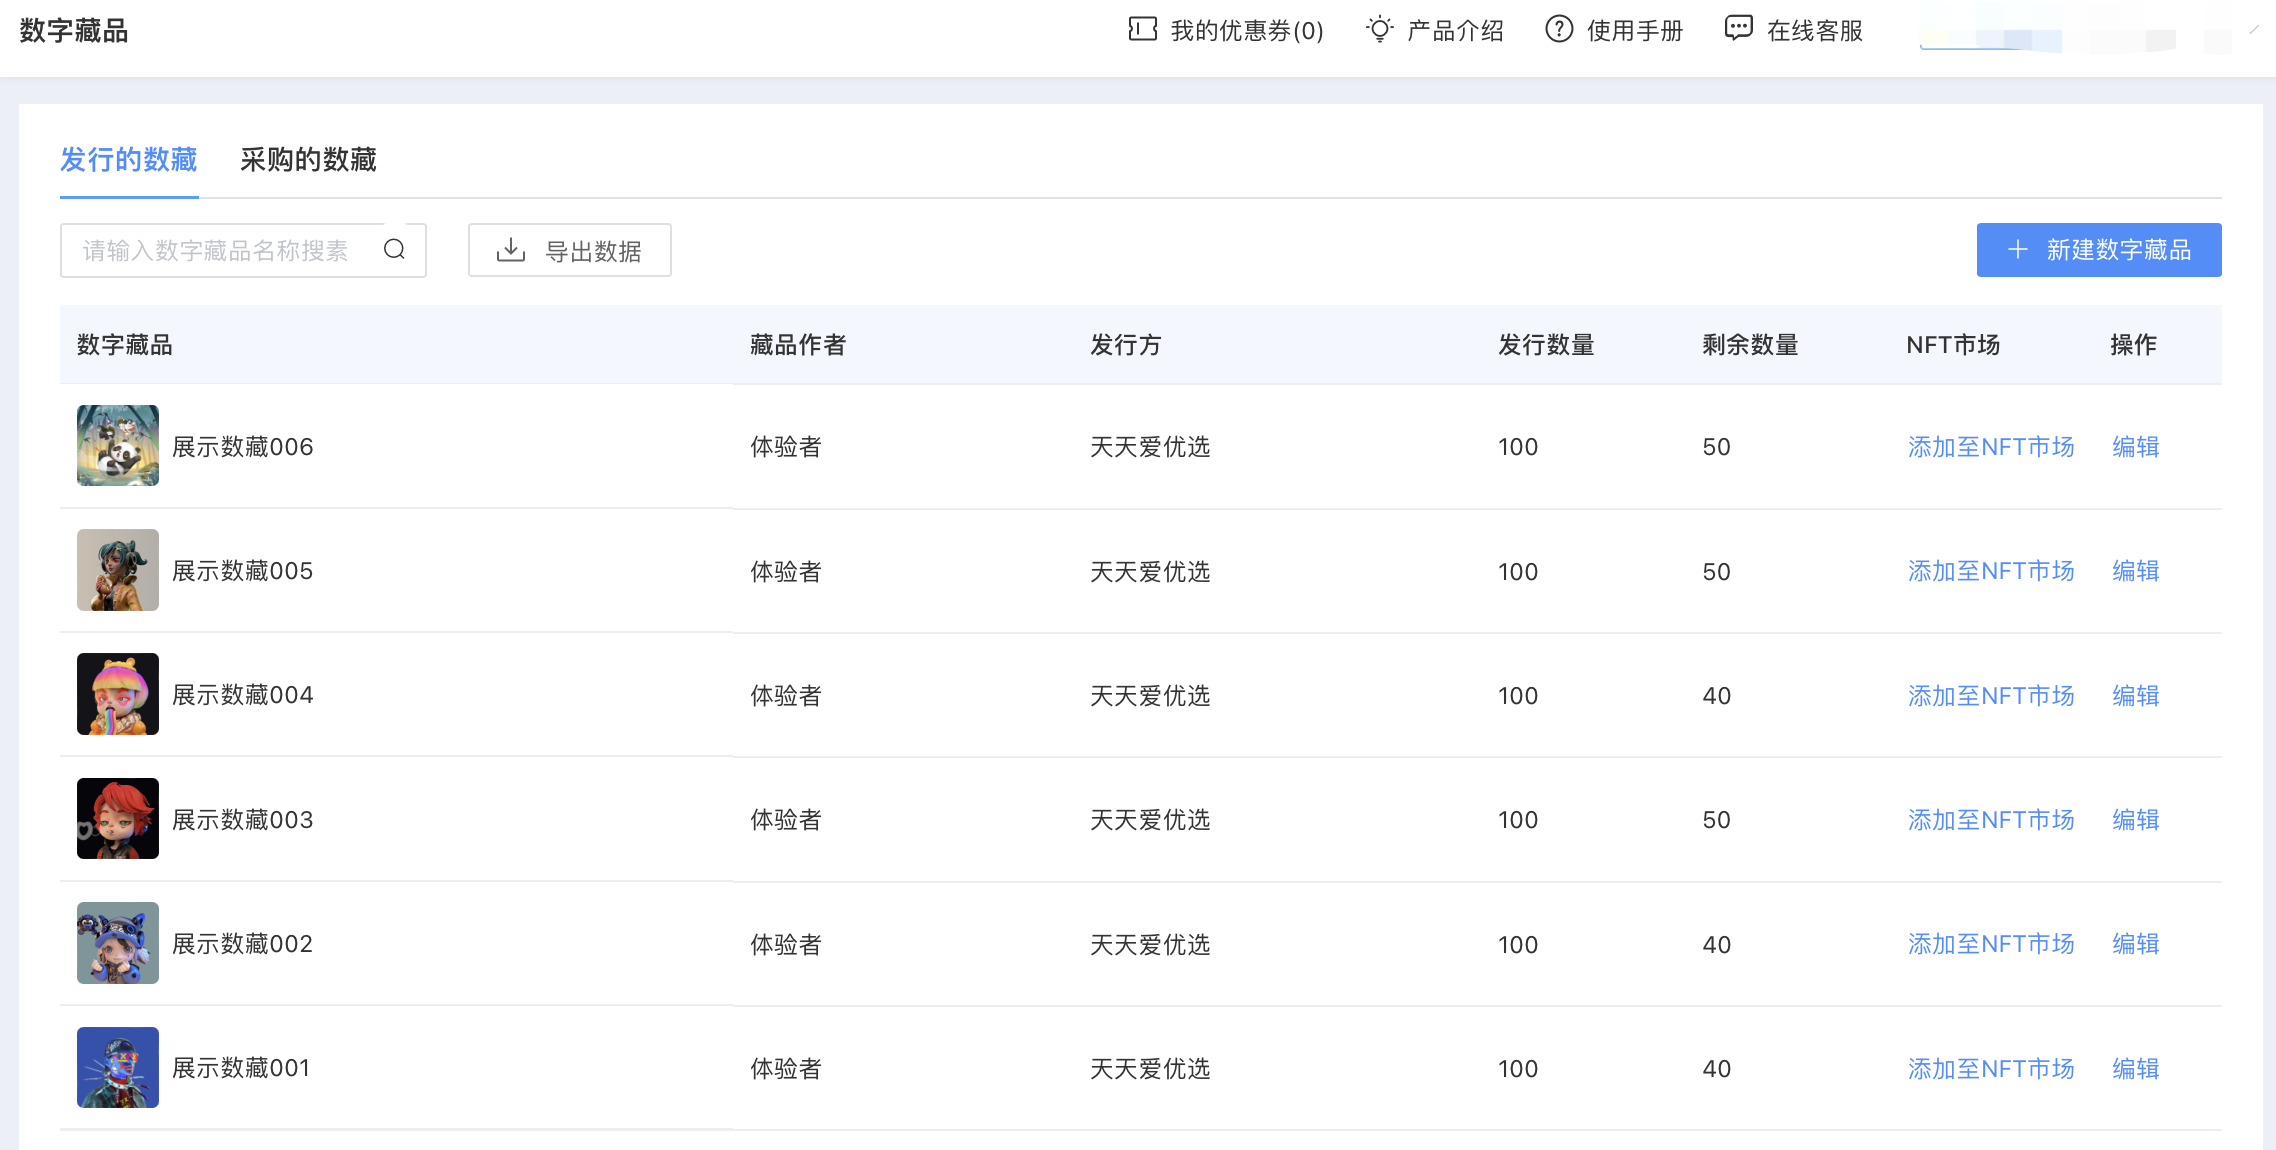Image resolution: width=2276 pixels, height=1150 pixels.
Task: Add 展示数藏002 to NFT market
Action: tap(1990, 944)
